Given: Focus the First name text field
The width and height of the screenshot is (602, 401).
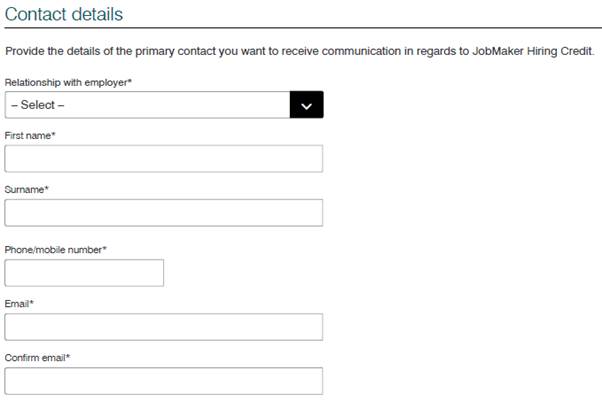Looking at the screenshot, I should pyautogui.click(x=164, y=159).
